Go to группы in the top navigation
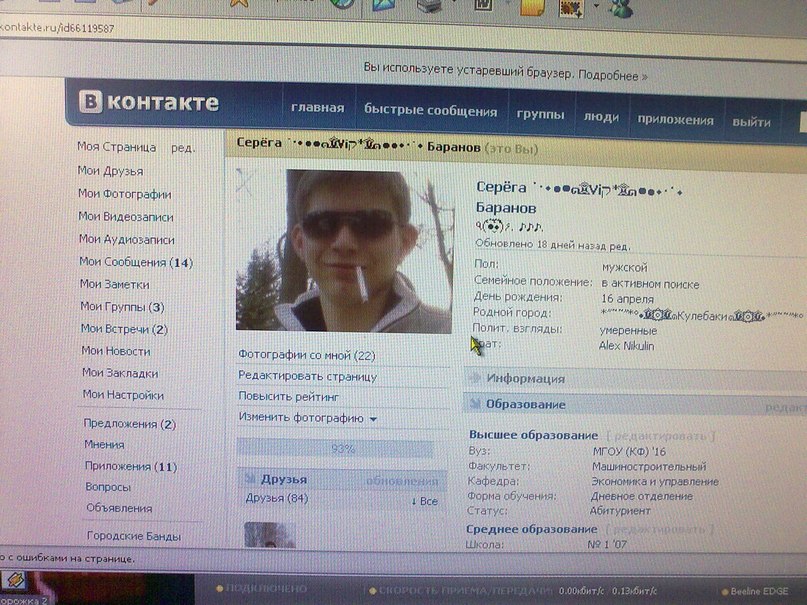Screen dimensions: 807x605 540,114
